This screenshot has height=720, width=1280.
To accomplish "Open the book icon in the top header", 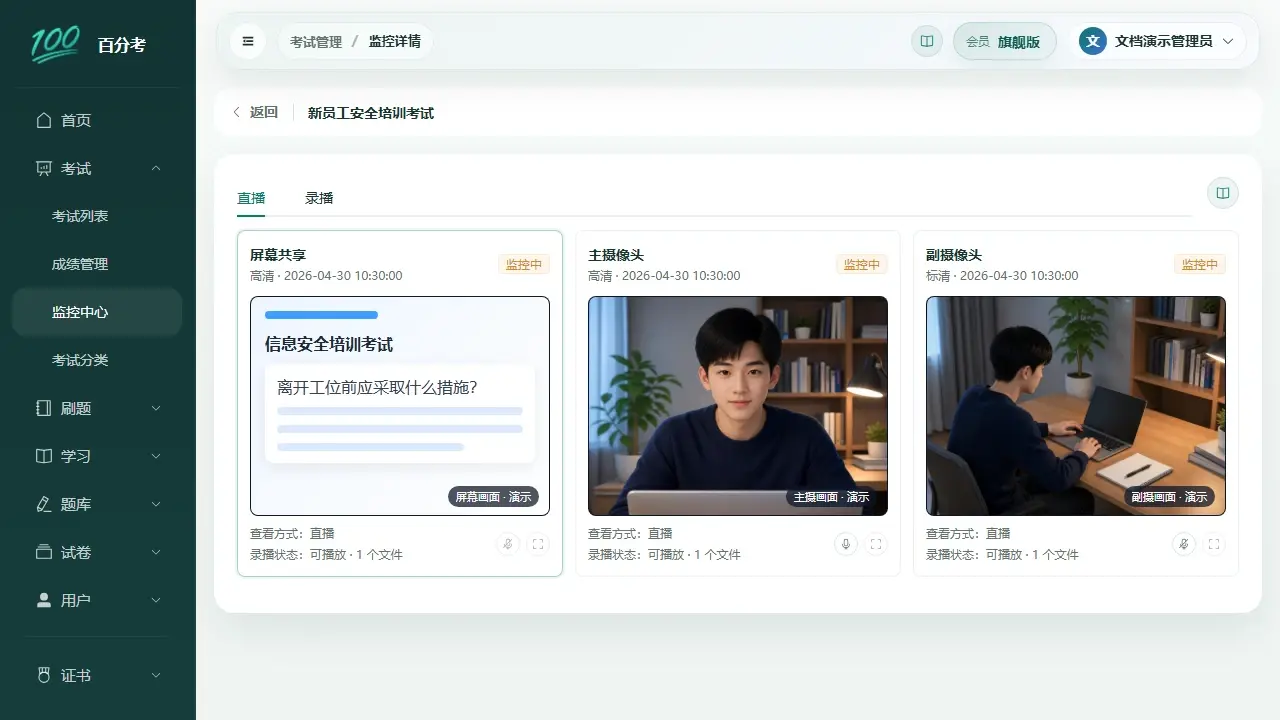I will 927,41.
